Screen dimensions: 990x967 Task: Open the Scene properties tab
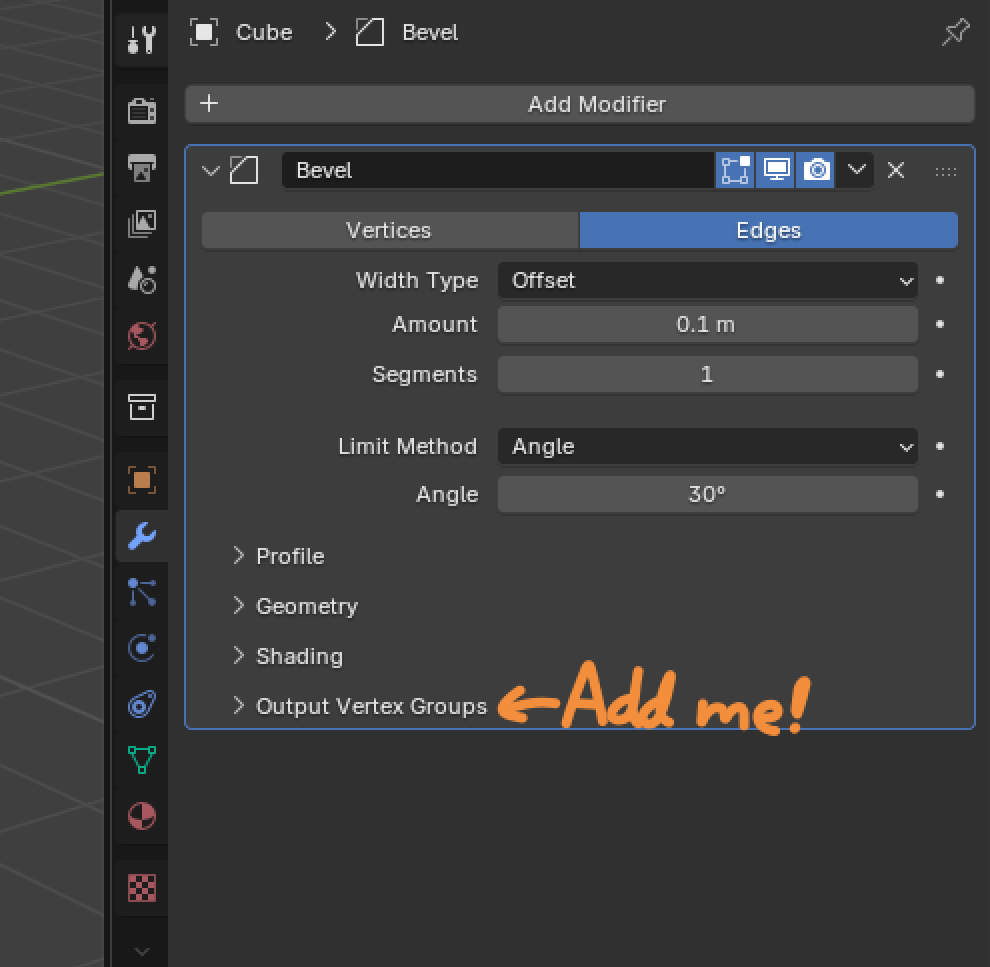tap(142, 280)
